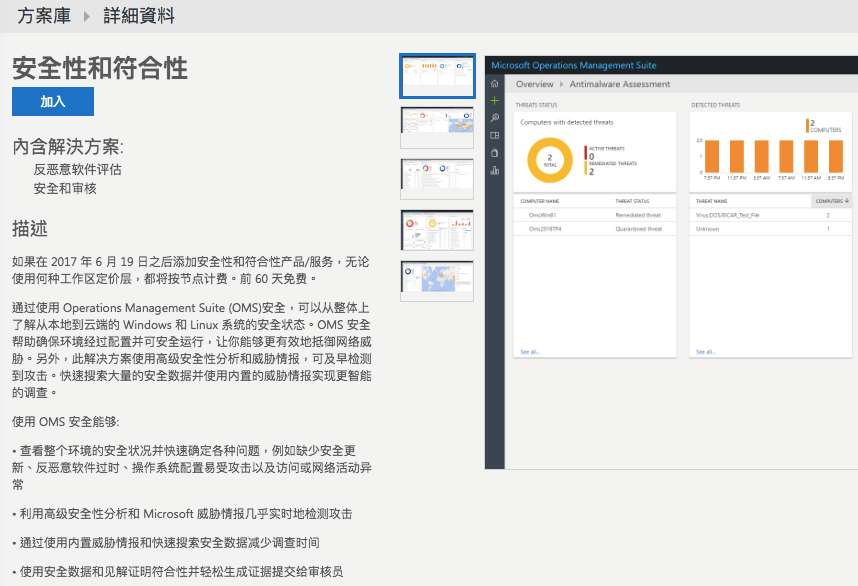Screen dimensions: 858x586
Task: Click 安全和审核 solution entry
Action: click(x=65, y=189)
